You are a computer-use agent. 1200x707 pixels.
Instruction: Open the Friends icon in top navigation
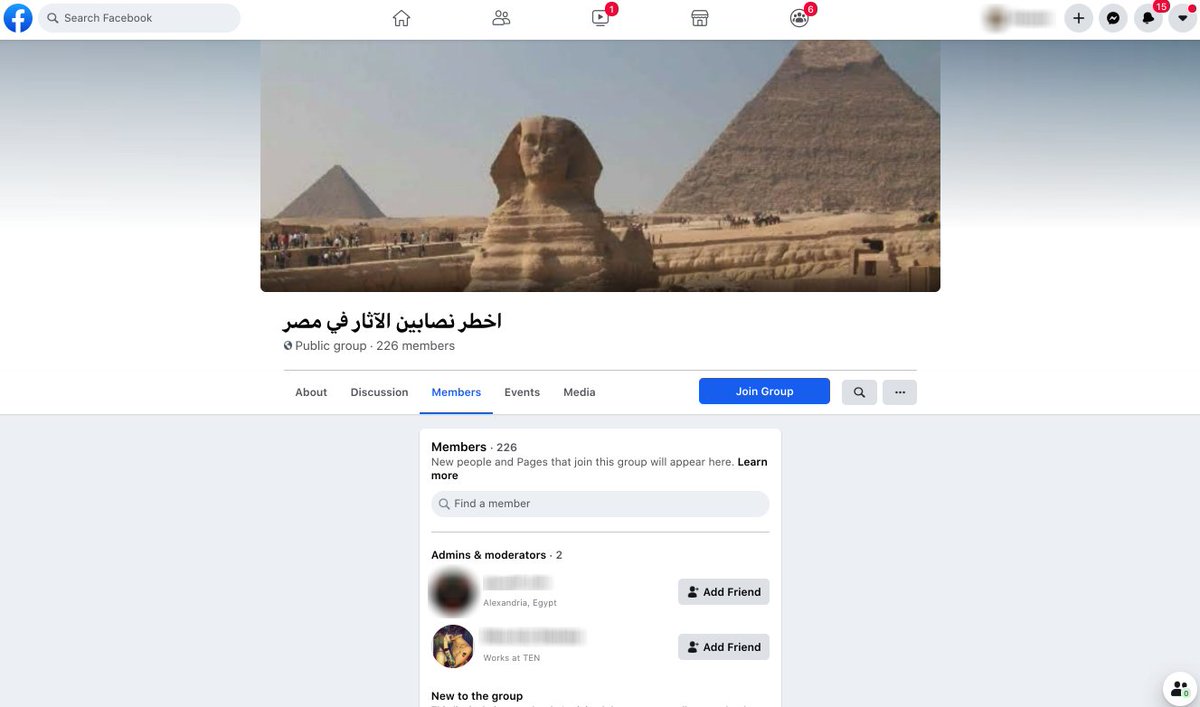click(x=501, y=18)
